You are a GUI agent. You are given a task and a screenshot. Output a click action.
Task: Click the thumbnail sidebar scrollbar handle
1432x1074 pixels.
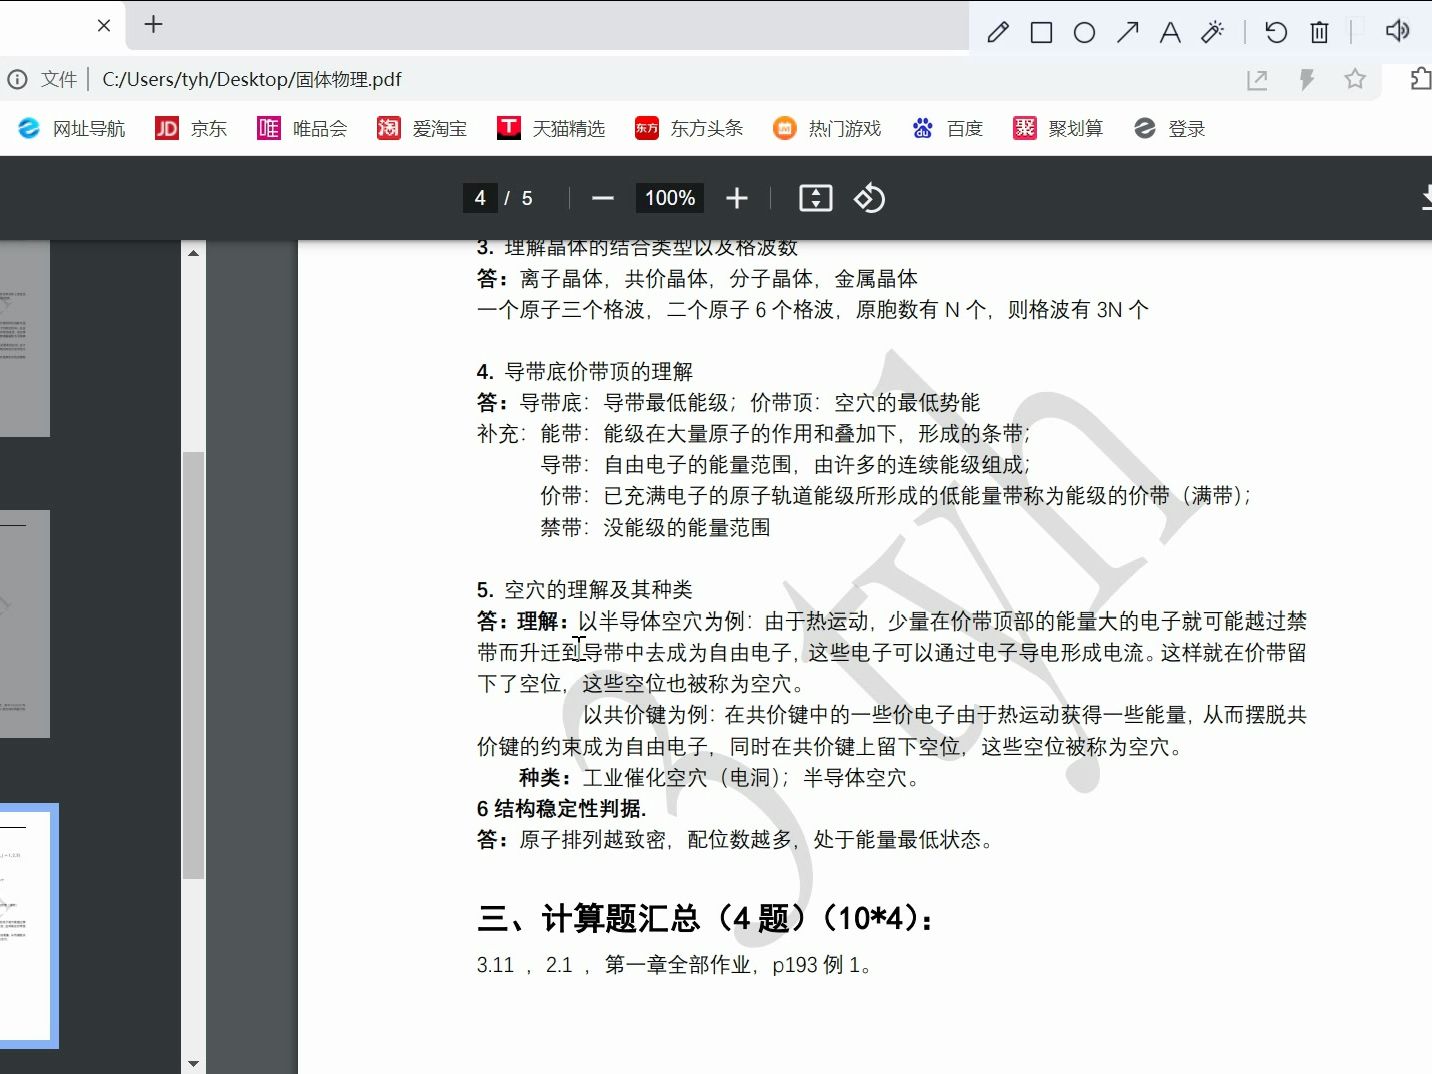click(193, 665)
